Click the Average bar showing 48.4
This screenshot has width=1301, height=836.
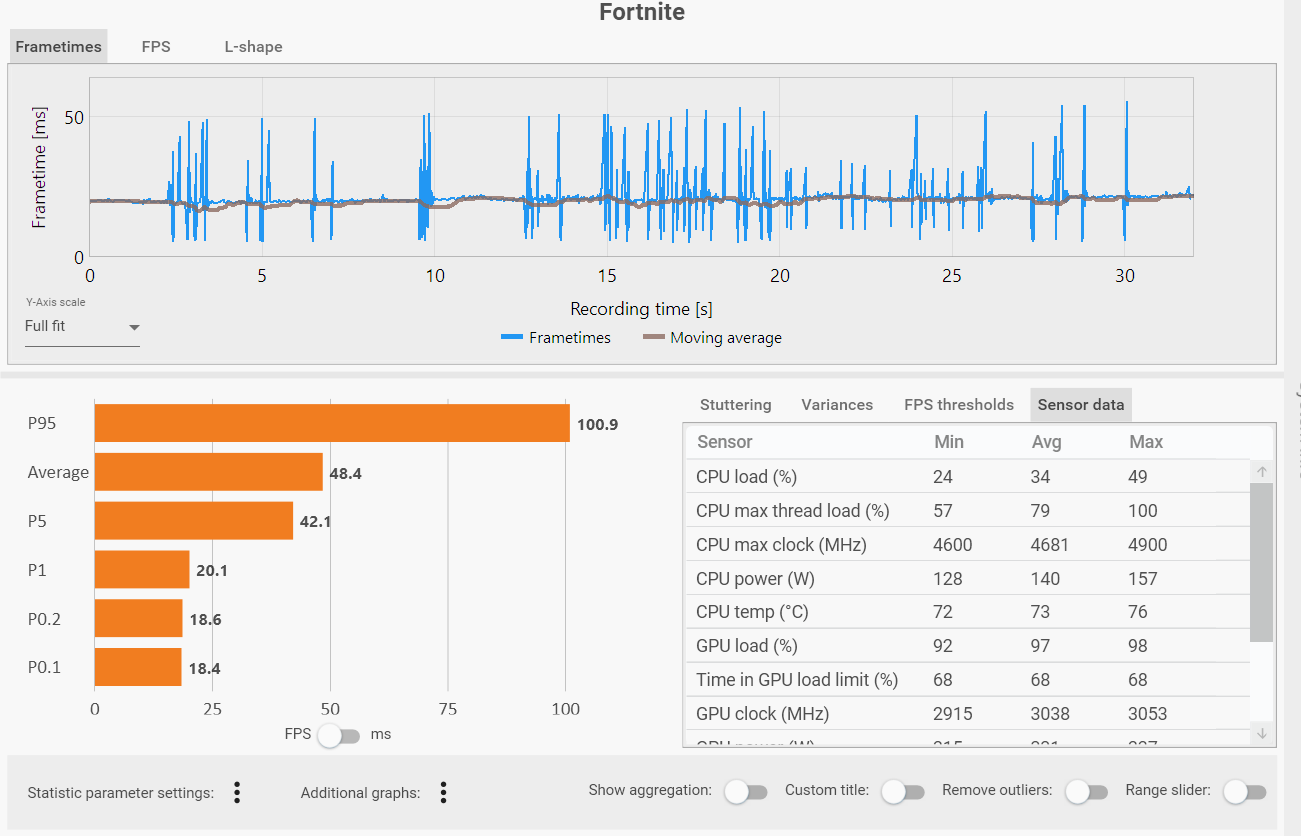[209, 472]
